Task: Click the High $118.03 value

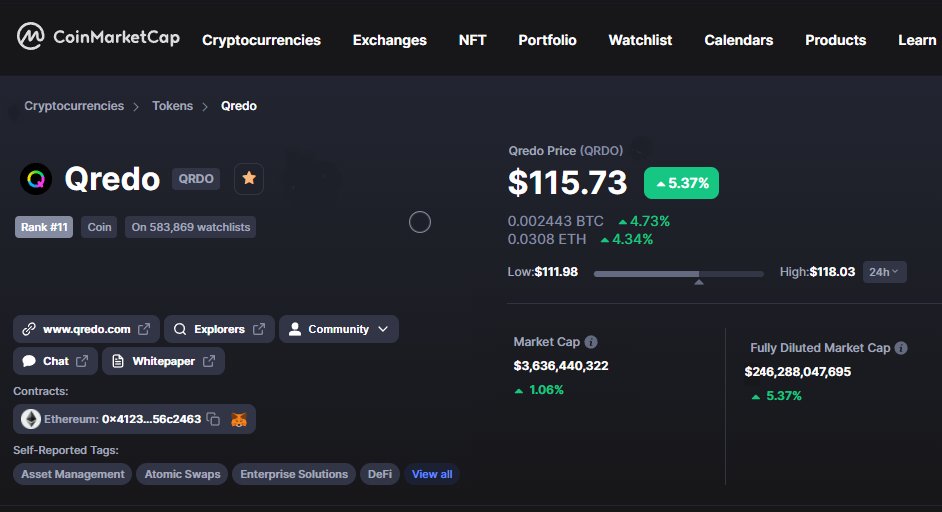Action: coord(832,272)
